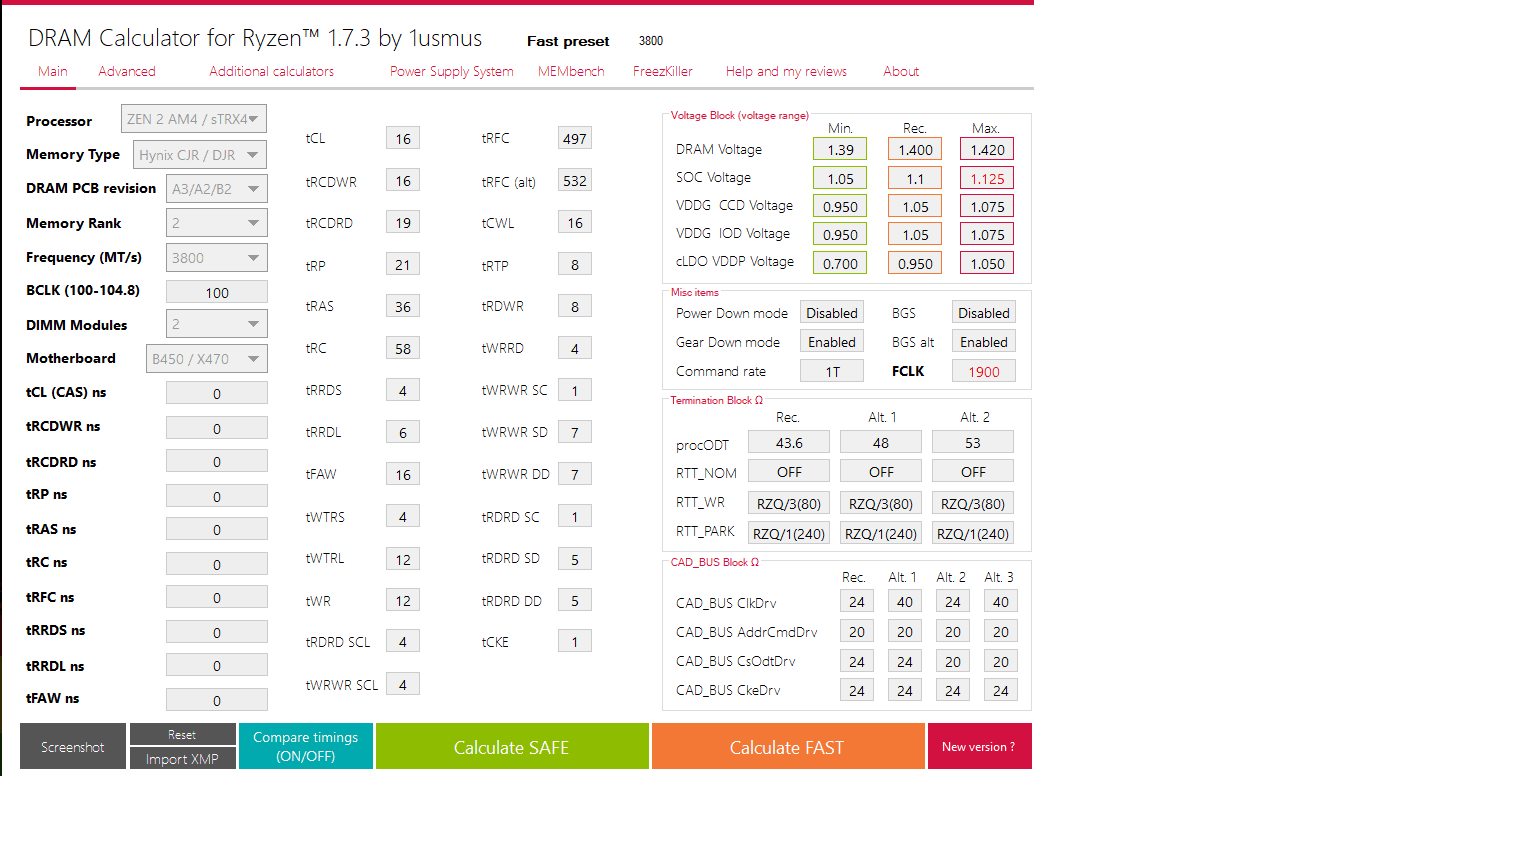Click the tRRDS ns input field
1536x864 pixels.
click(217, 632)
